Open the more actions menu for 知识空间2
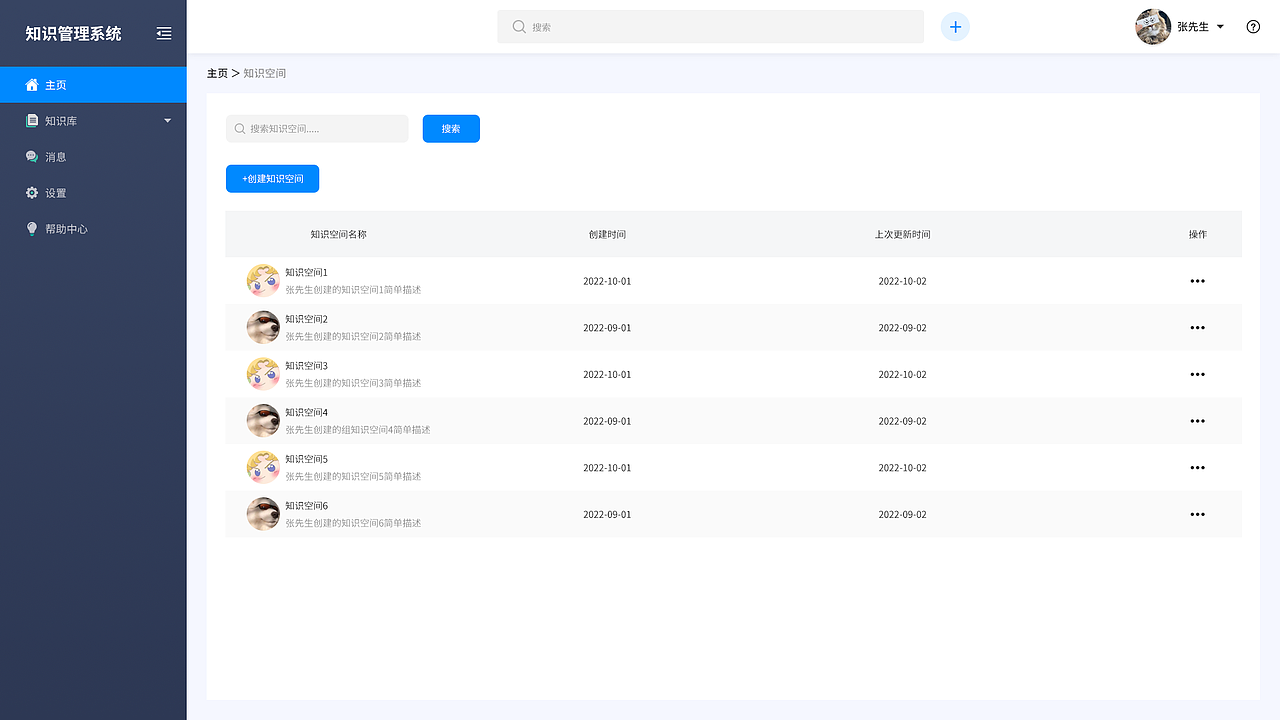Image resolution: width=1280 pixels, height=720 pixels. (1198, 328)
